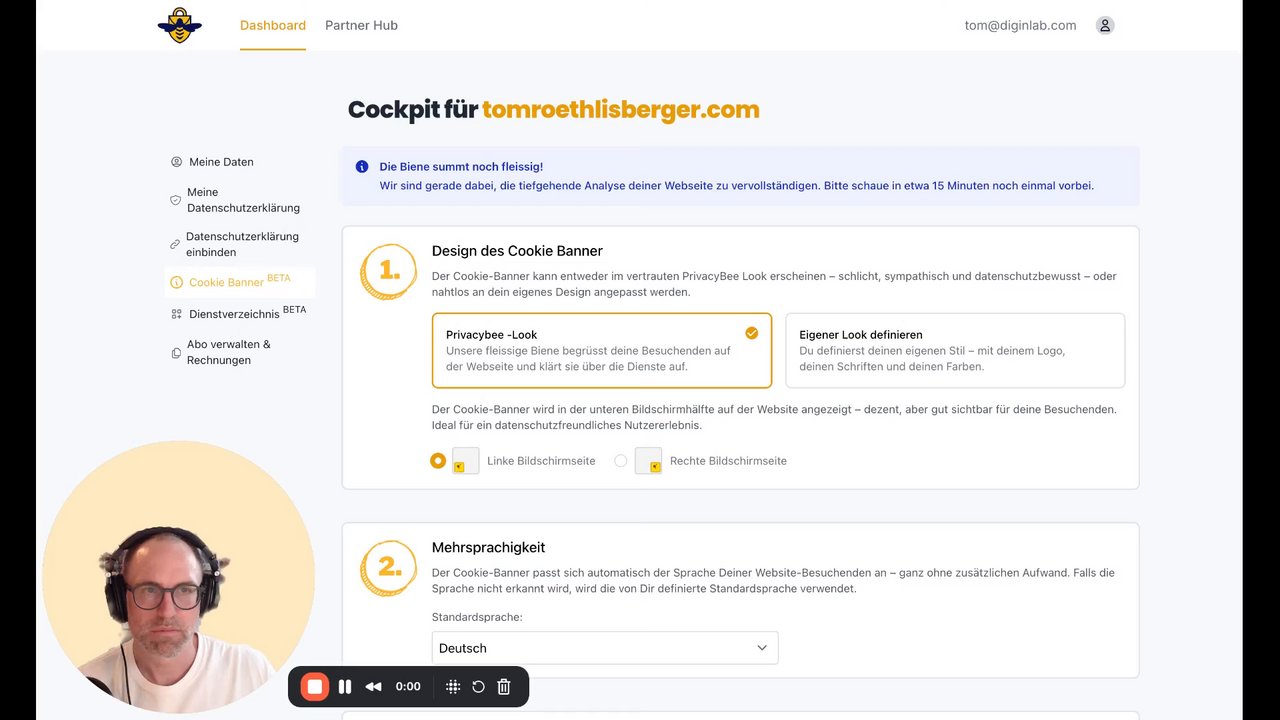
Task: Click the link icon for Datenschutzerklärung einbinden
Action: pyautogui.click(x=175, y=244)
